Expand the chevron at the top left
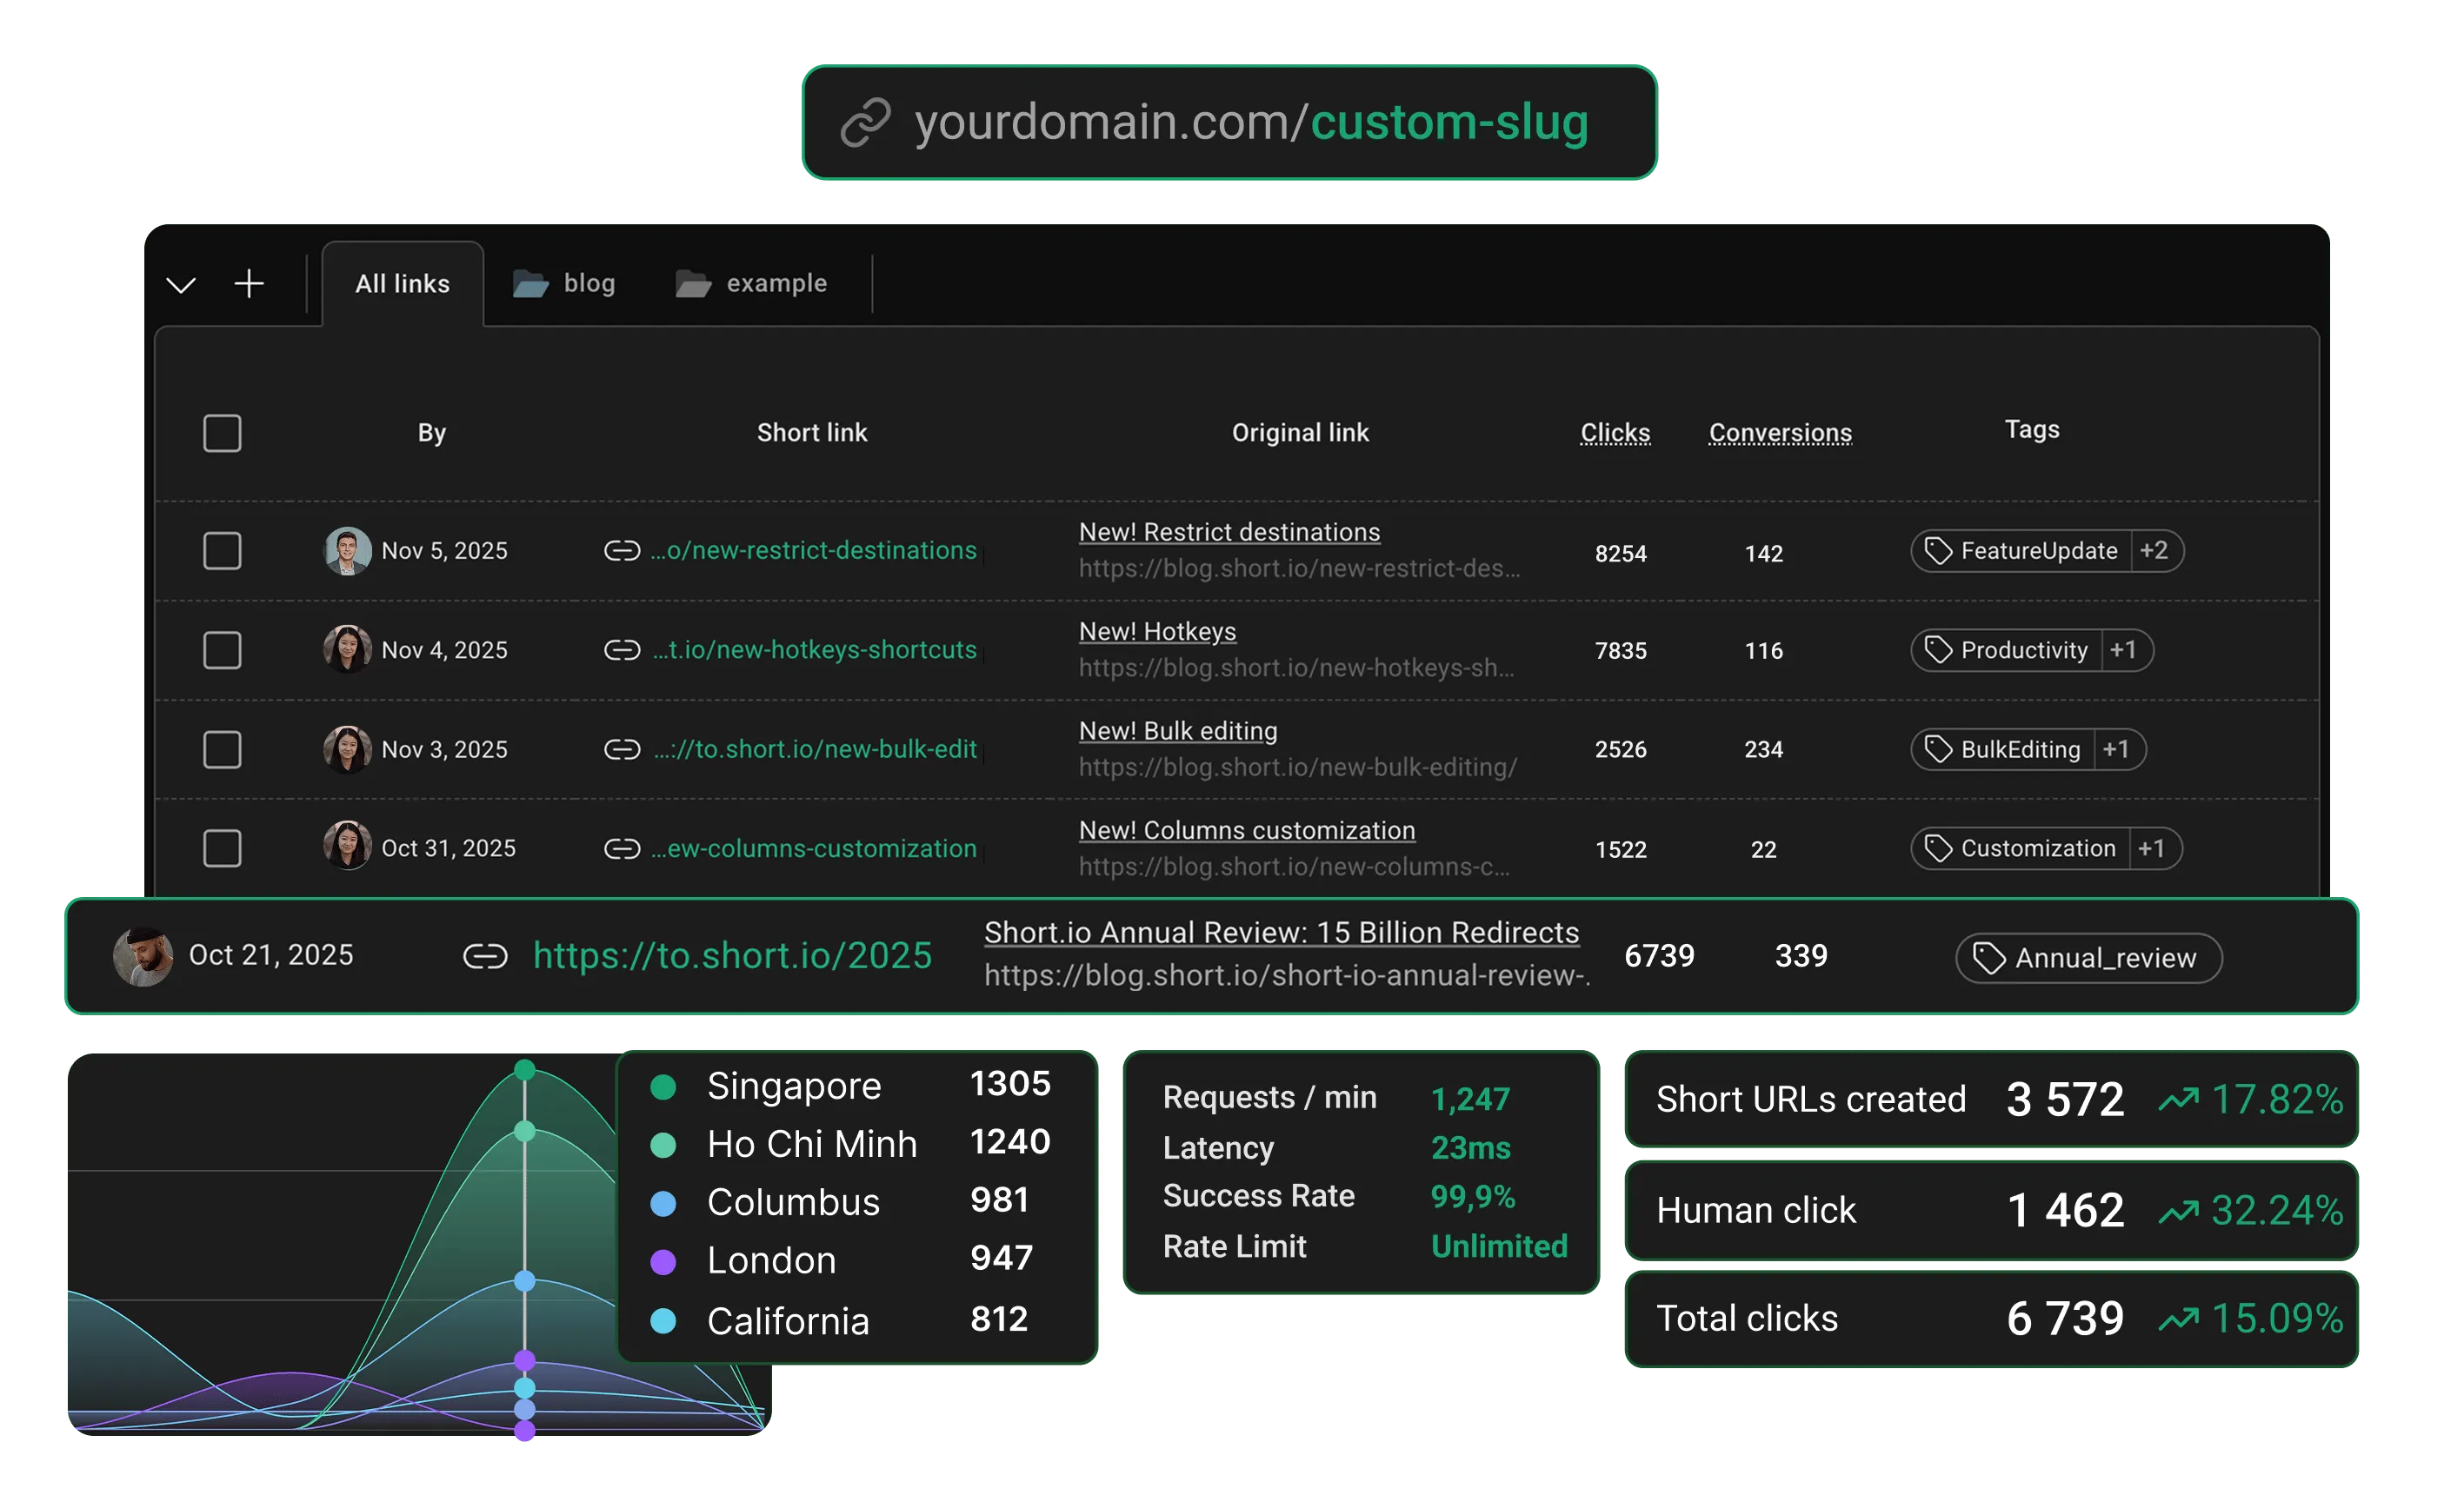 pyautogui.click(x=181, y=284)
